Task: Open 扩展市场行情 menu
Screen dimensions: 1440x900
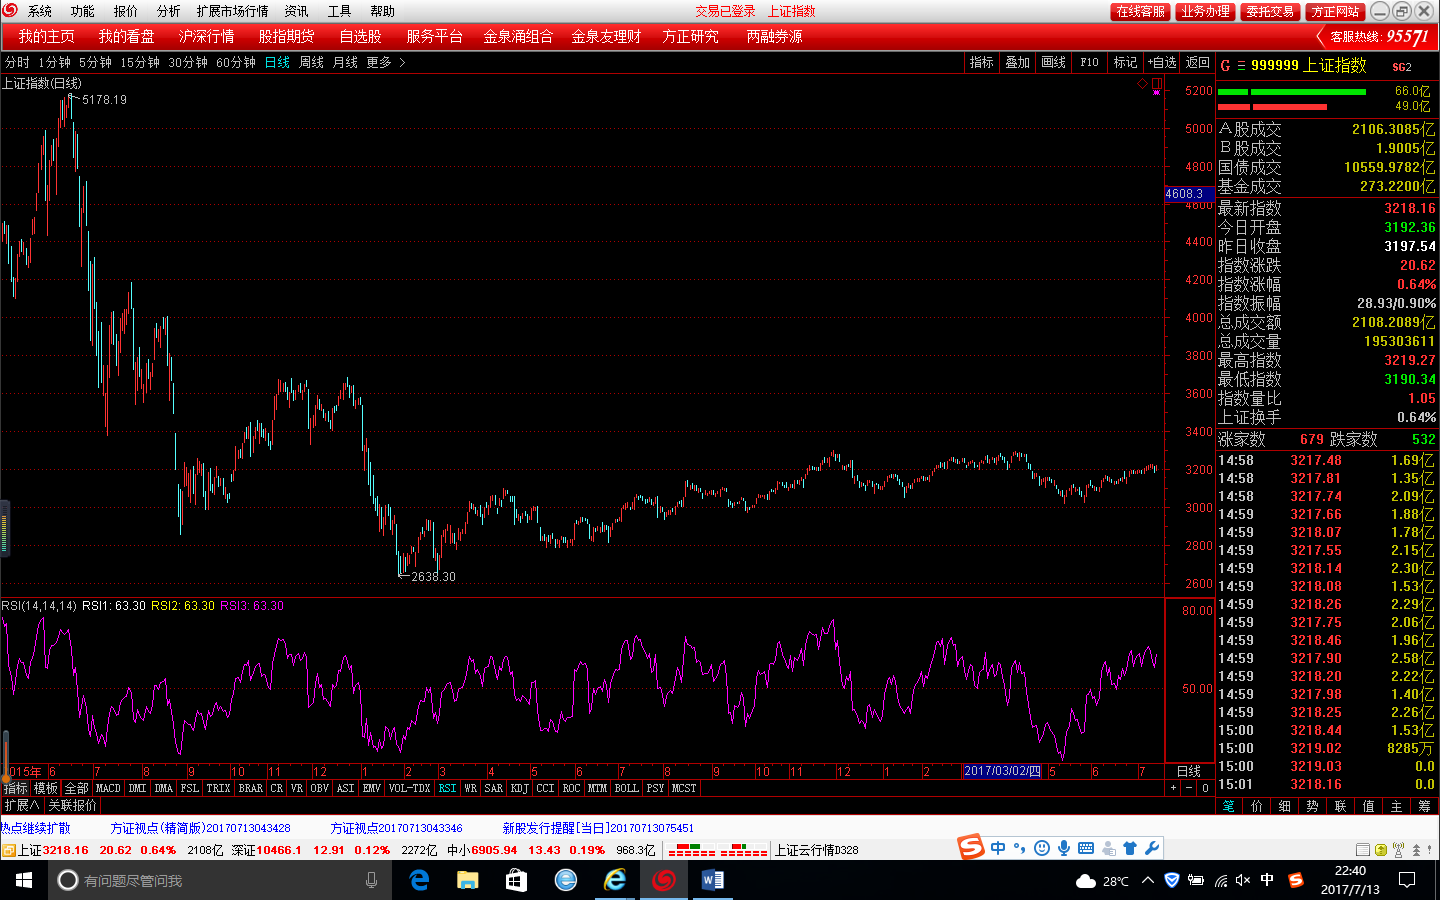Action: pos(232,11)
